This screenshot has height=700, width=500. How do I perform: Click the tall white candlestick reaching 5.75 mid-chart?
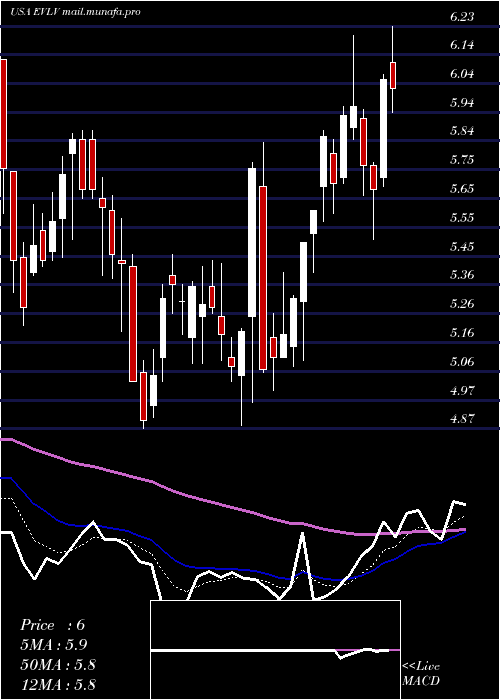click(x=252, y=242)
